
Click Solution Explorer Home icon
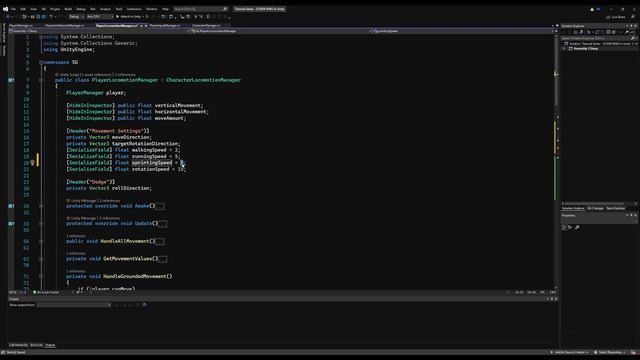tap(576, 32)
